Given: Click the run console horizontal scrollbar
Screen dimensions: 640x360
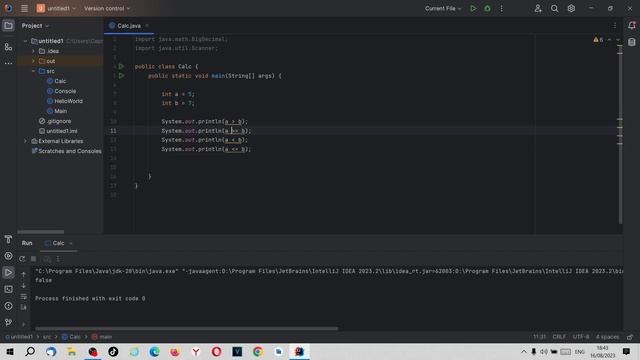Looking at the screenshot, I should [x=187, y=328].
